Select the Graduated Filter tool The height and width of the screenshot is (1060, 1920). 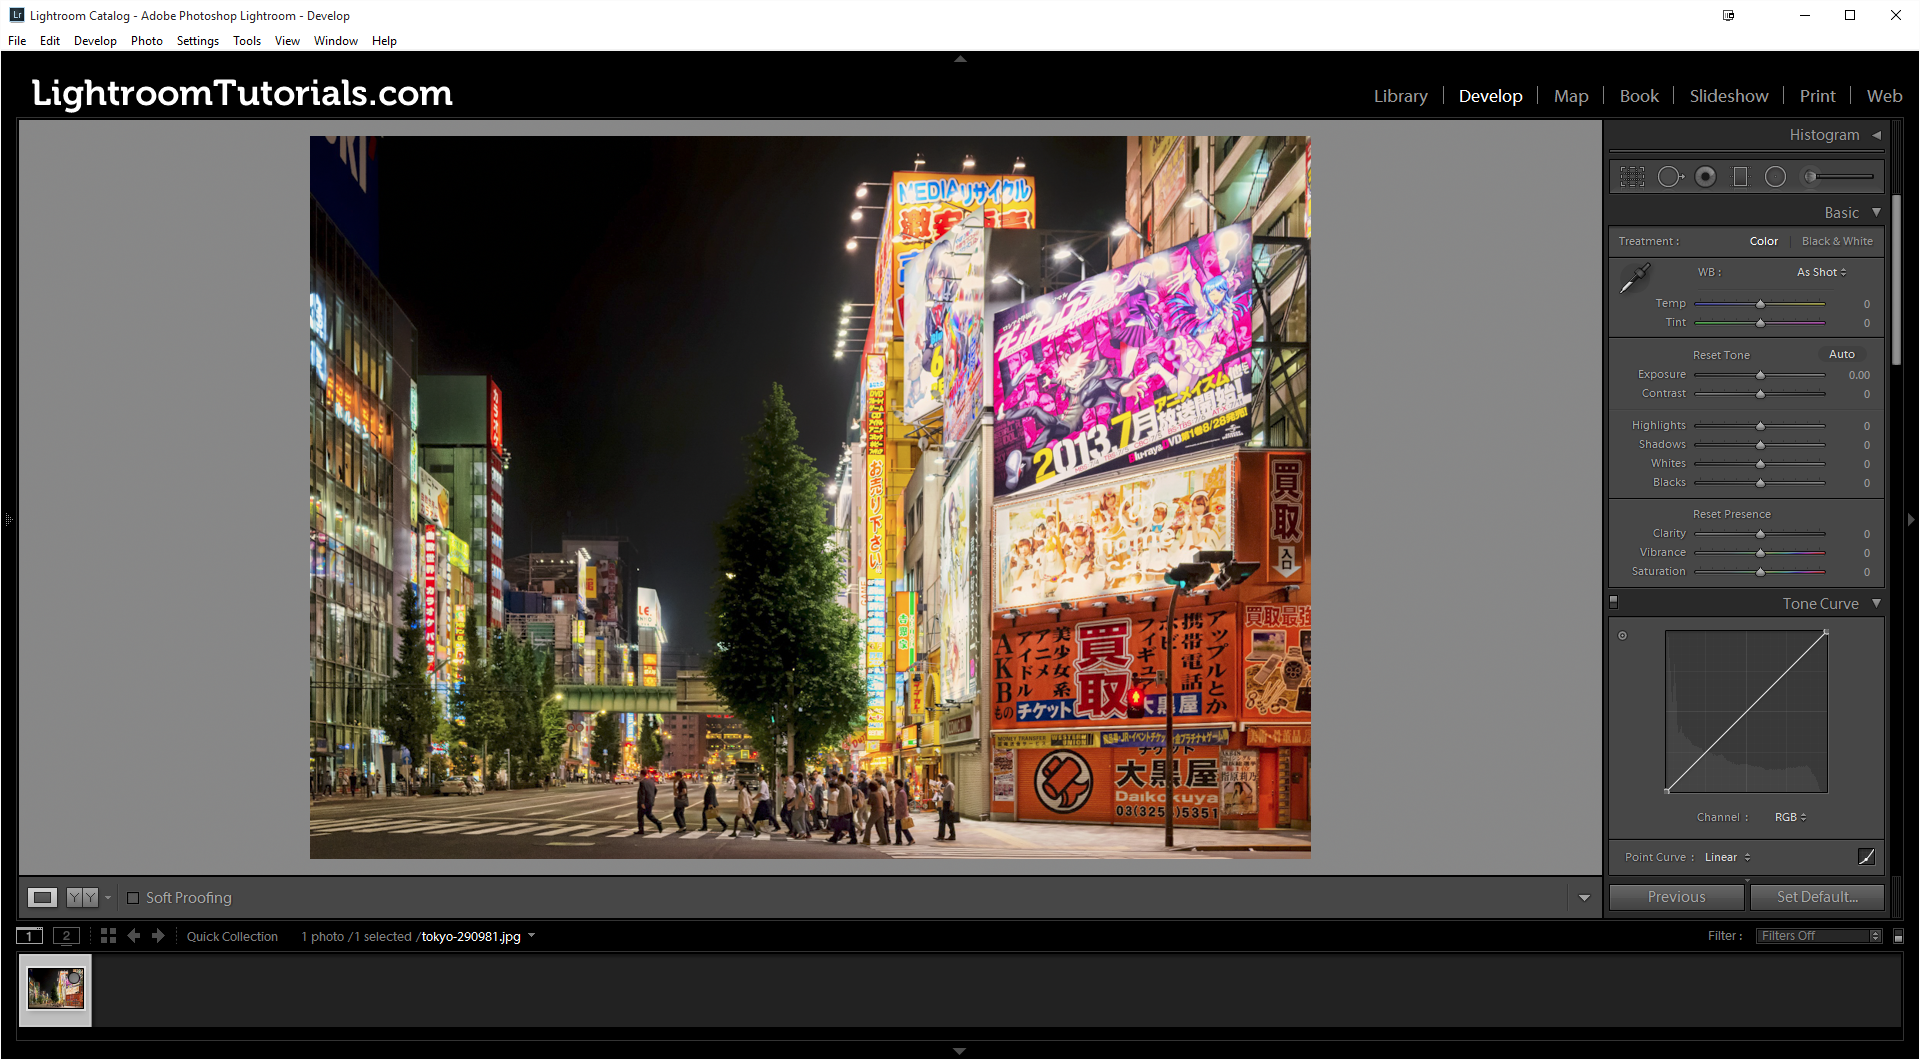(x=1740, y=177)
